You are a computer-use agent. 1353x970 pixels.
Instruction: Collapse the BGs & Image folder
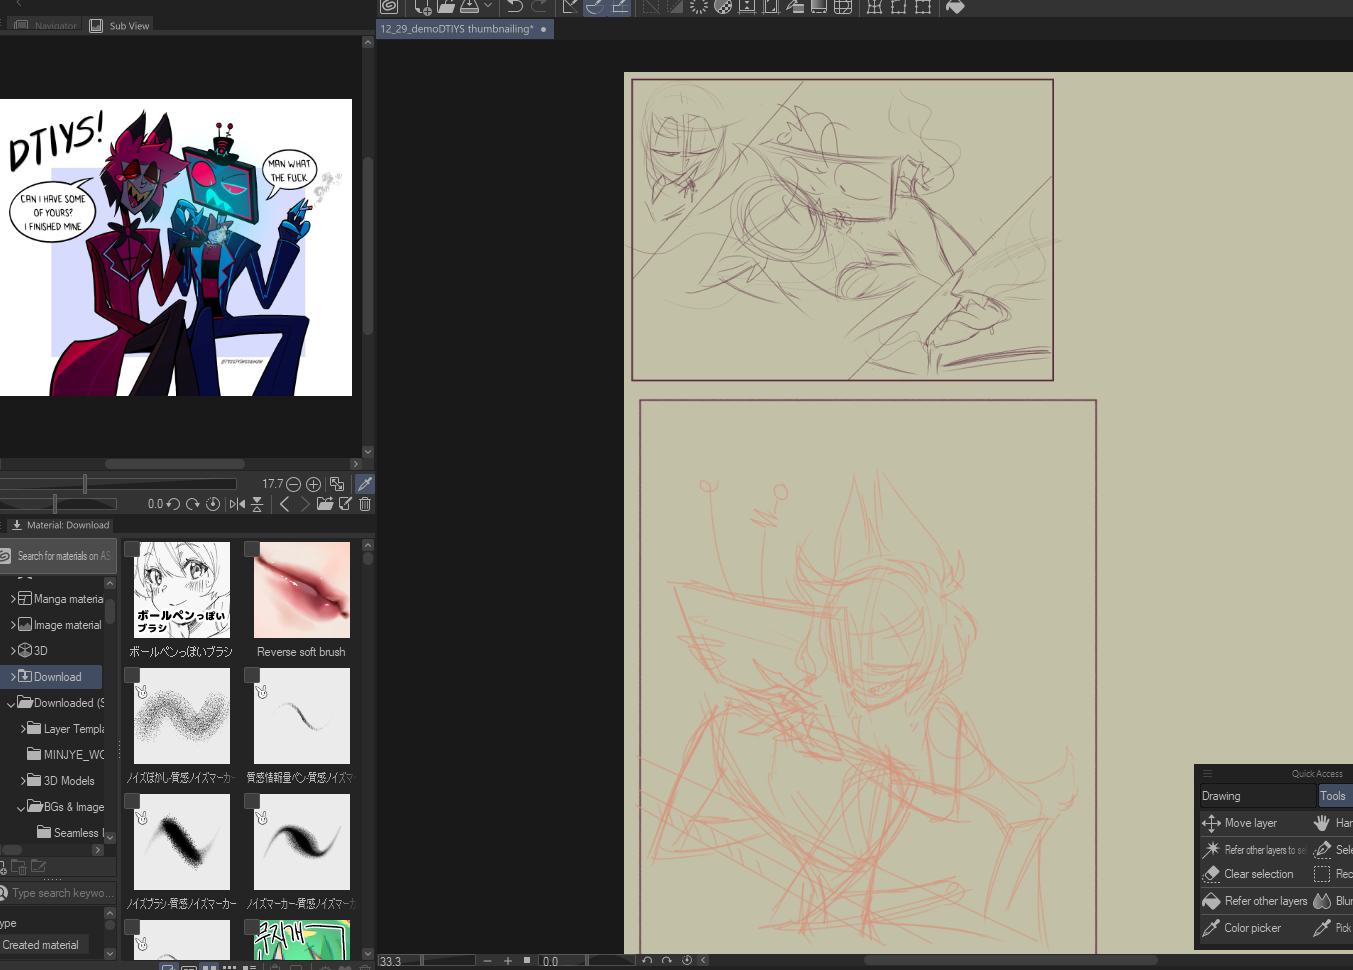[x=21, y=807]
